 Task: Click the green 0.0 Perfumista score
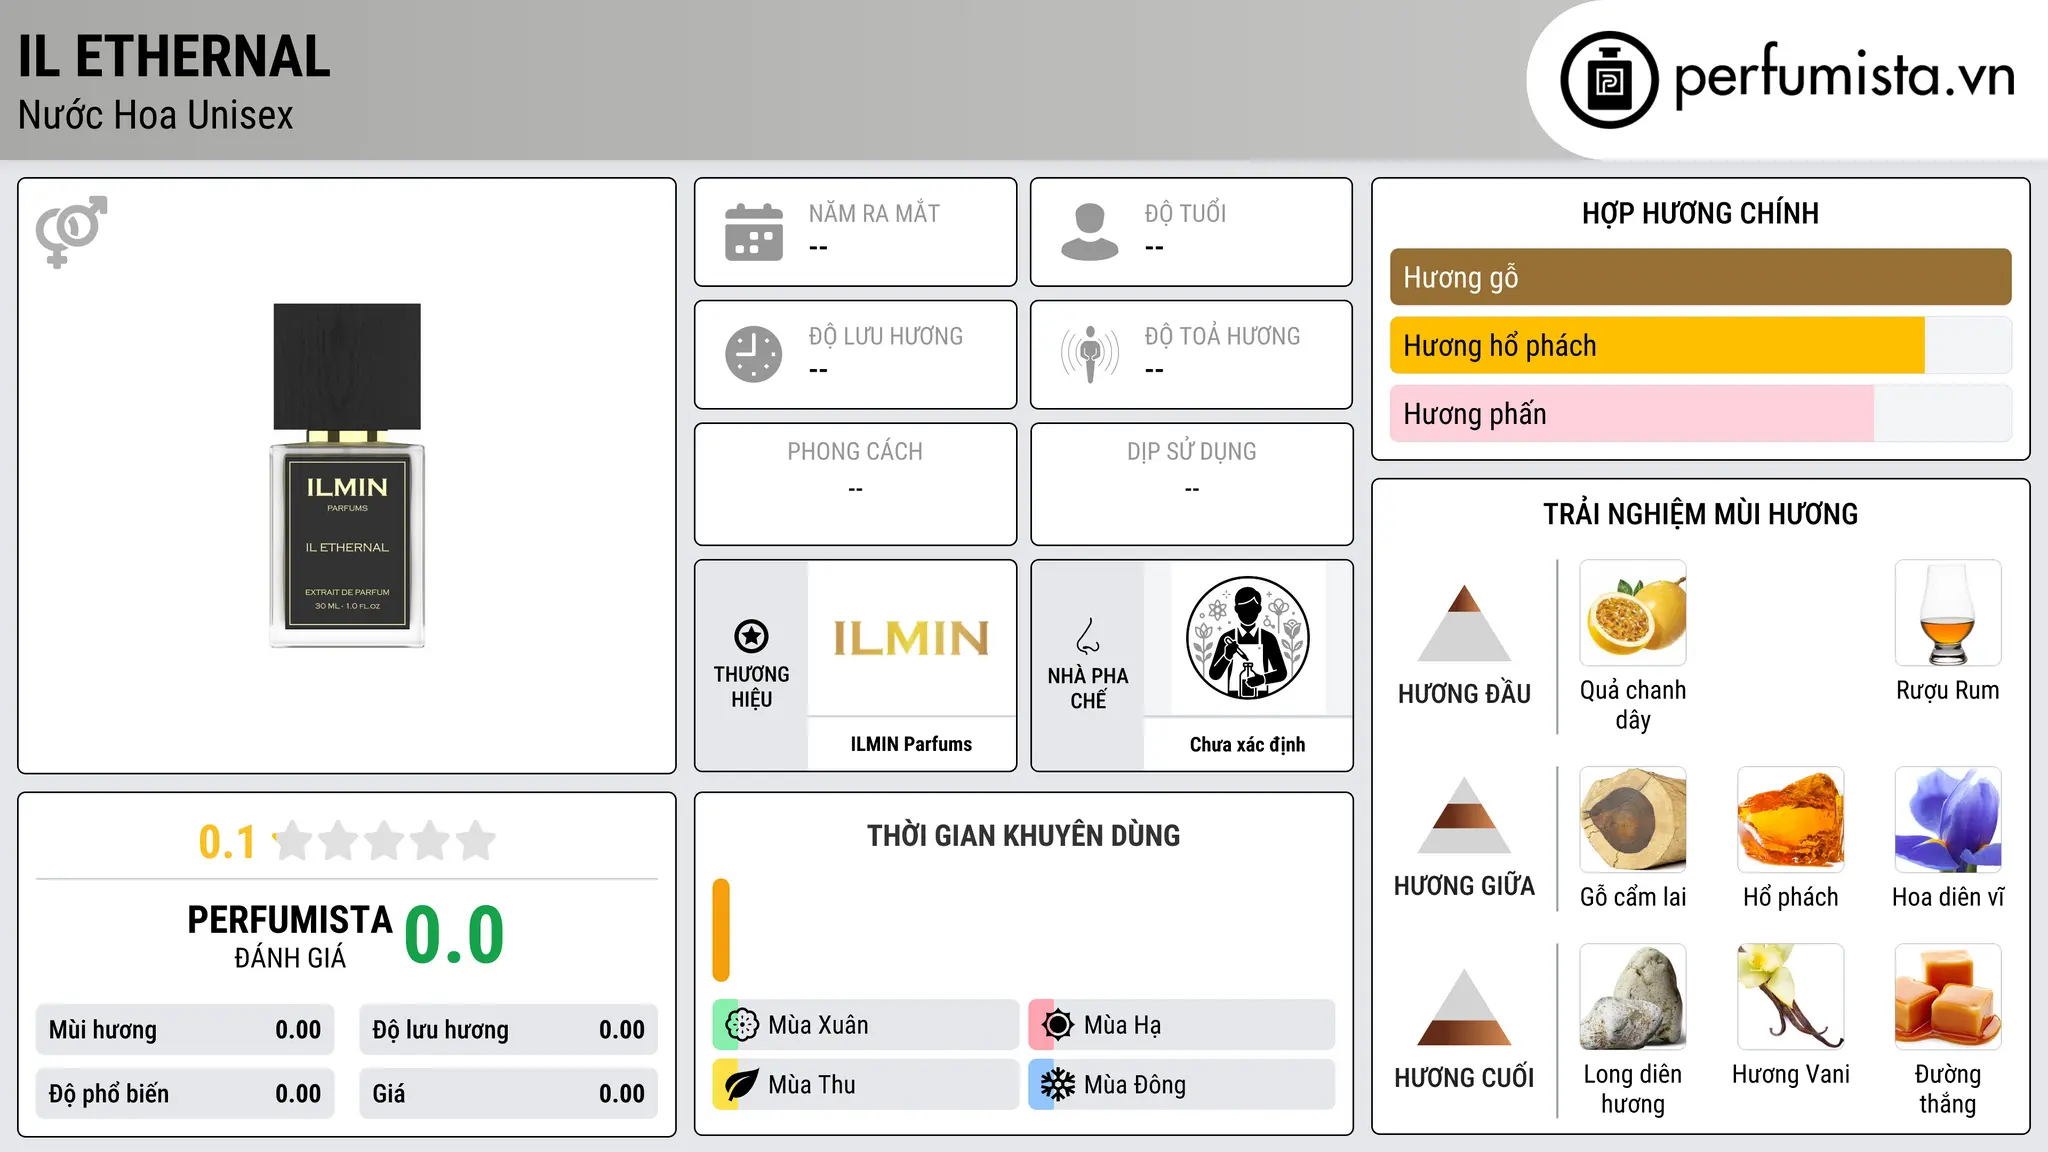coord(454,935)
